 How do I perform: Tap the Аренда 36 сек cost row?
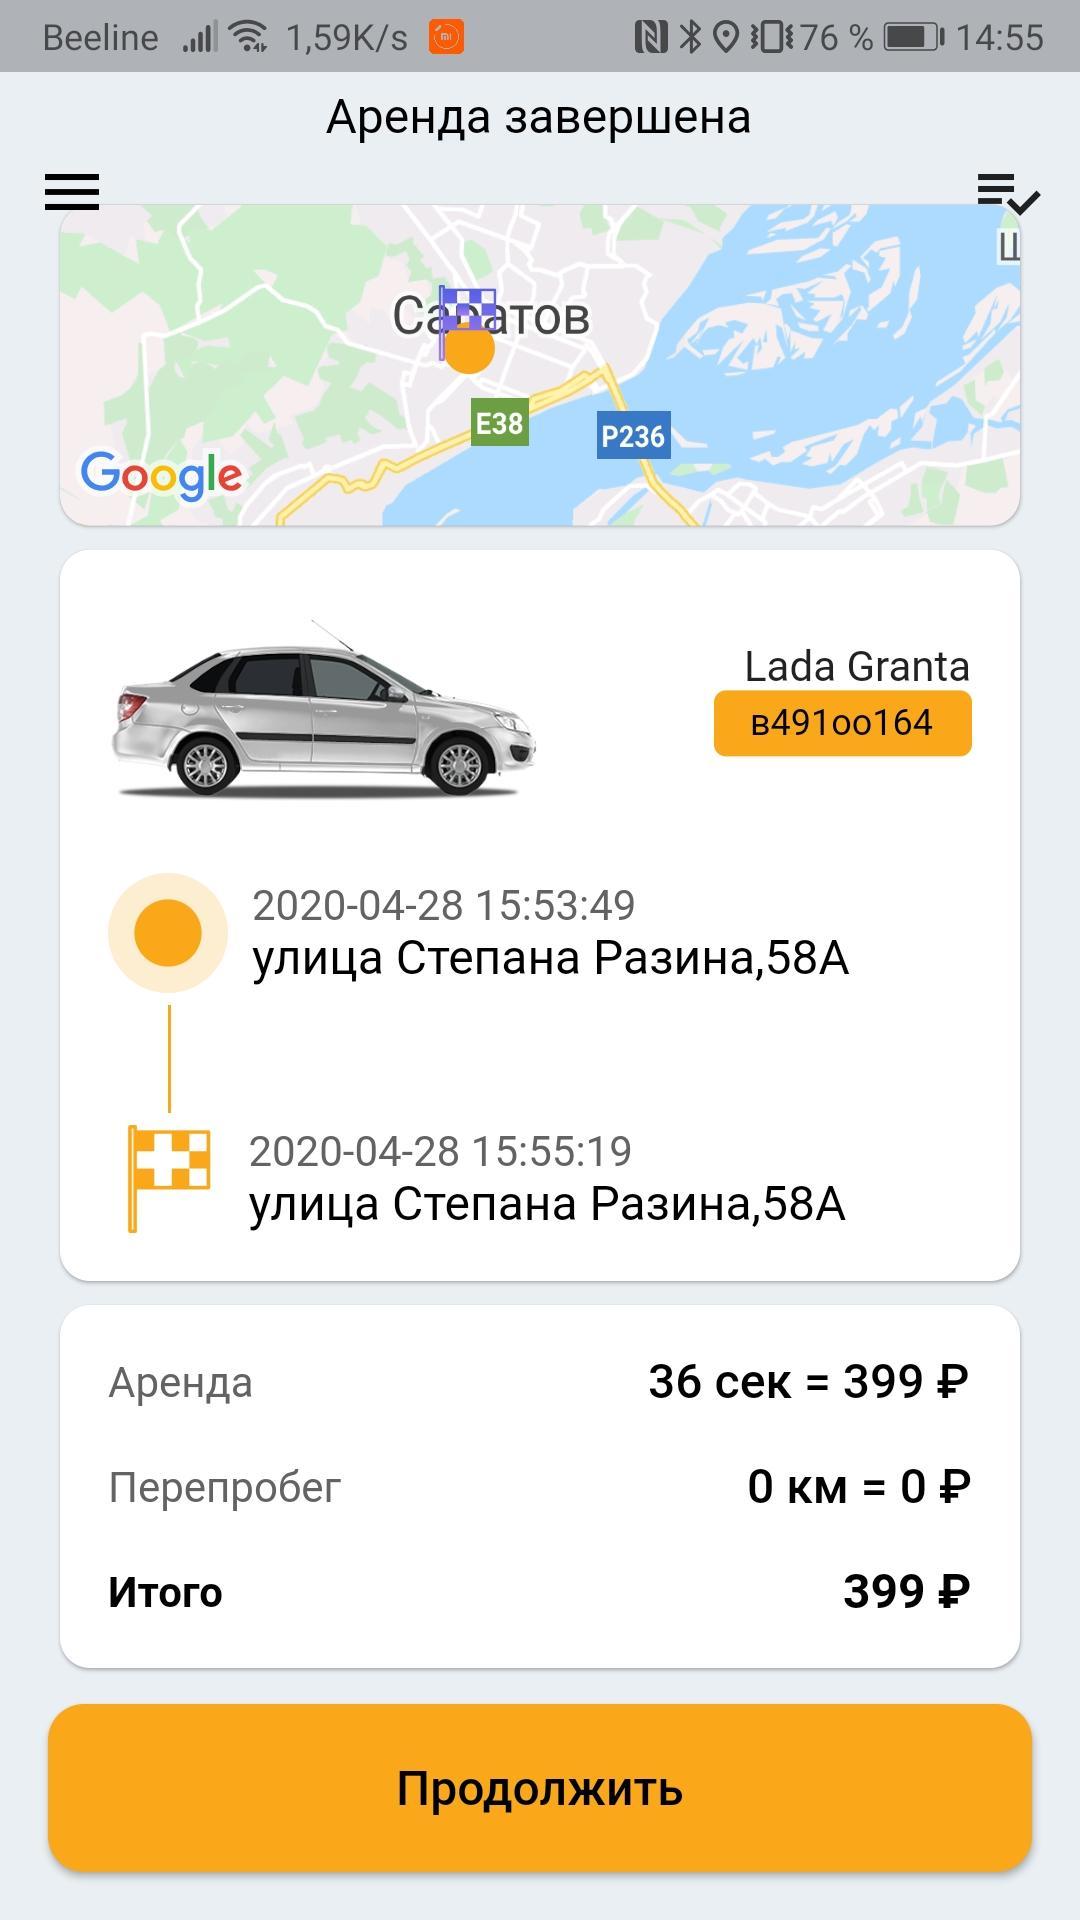[x=540, y=1382]
